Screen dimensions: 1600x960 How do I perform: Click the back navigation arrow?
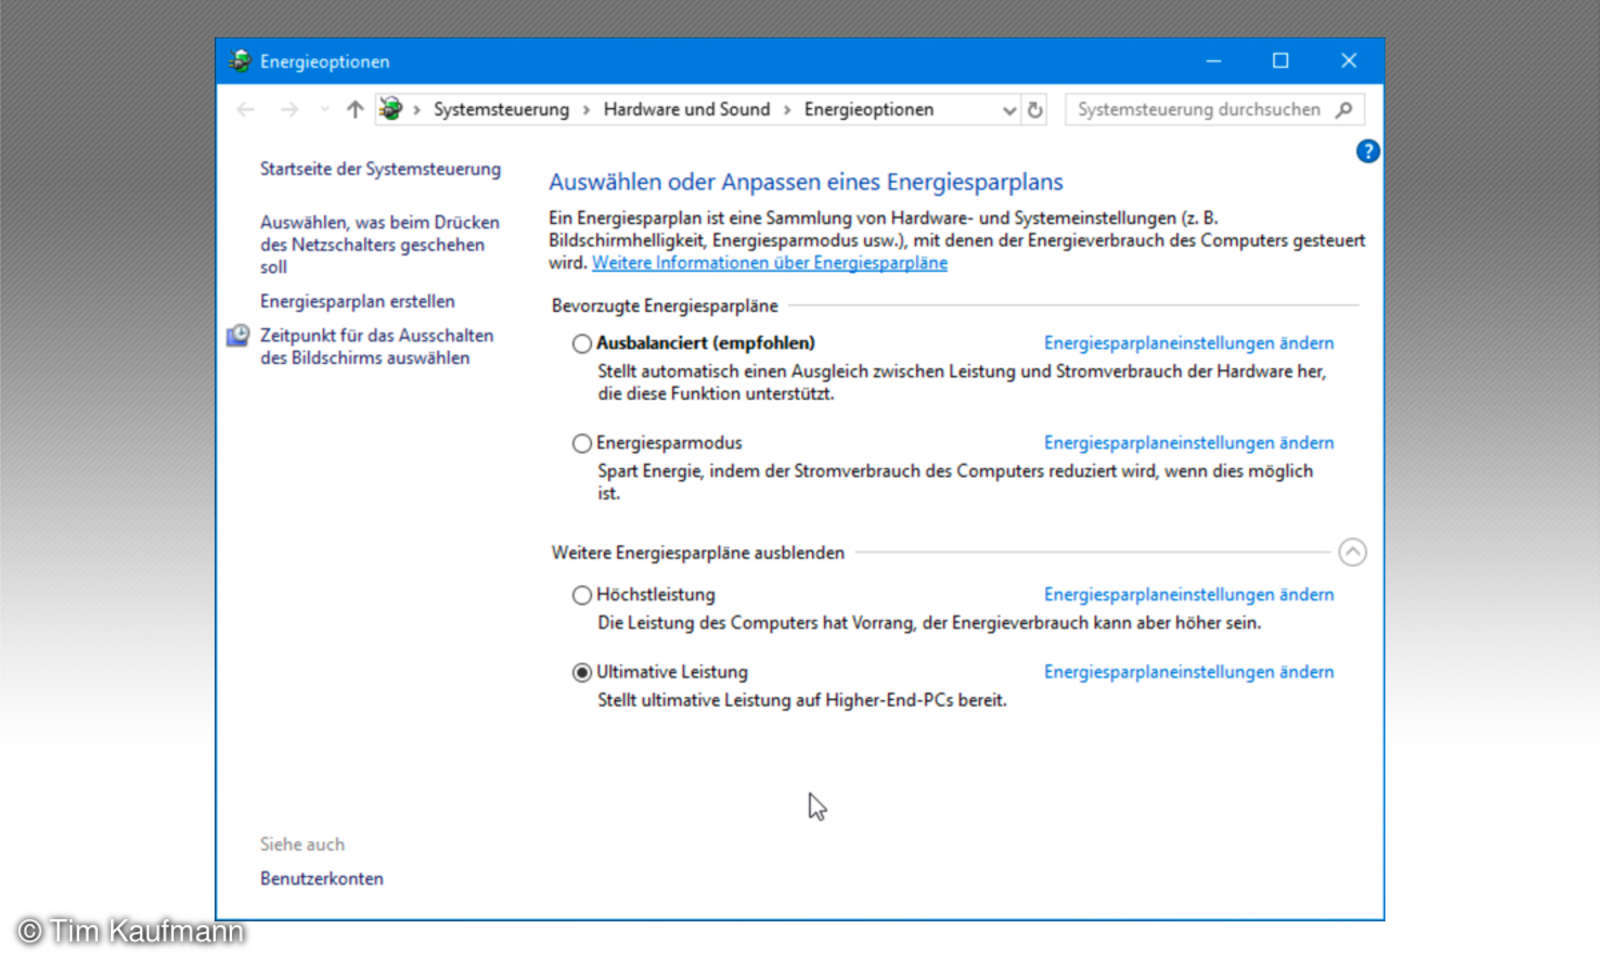(x=245, y=110)
